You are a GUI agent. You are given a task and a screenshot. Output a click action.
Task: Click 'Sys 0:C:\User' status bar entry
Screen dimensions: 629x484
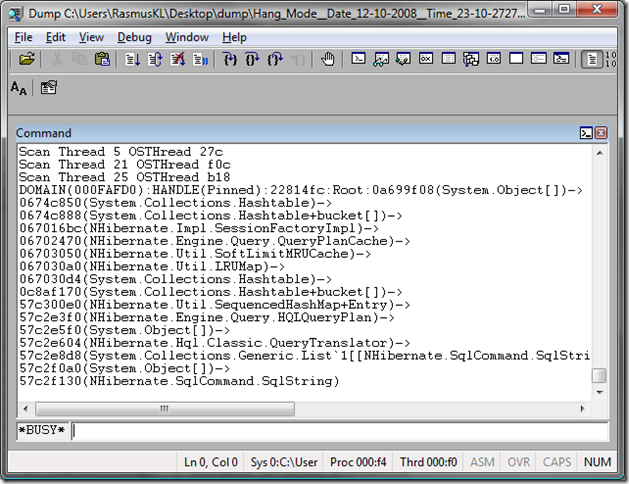tap(284, 462)
